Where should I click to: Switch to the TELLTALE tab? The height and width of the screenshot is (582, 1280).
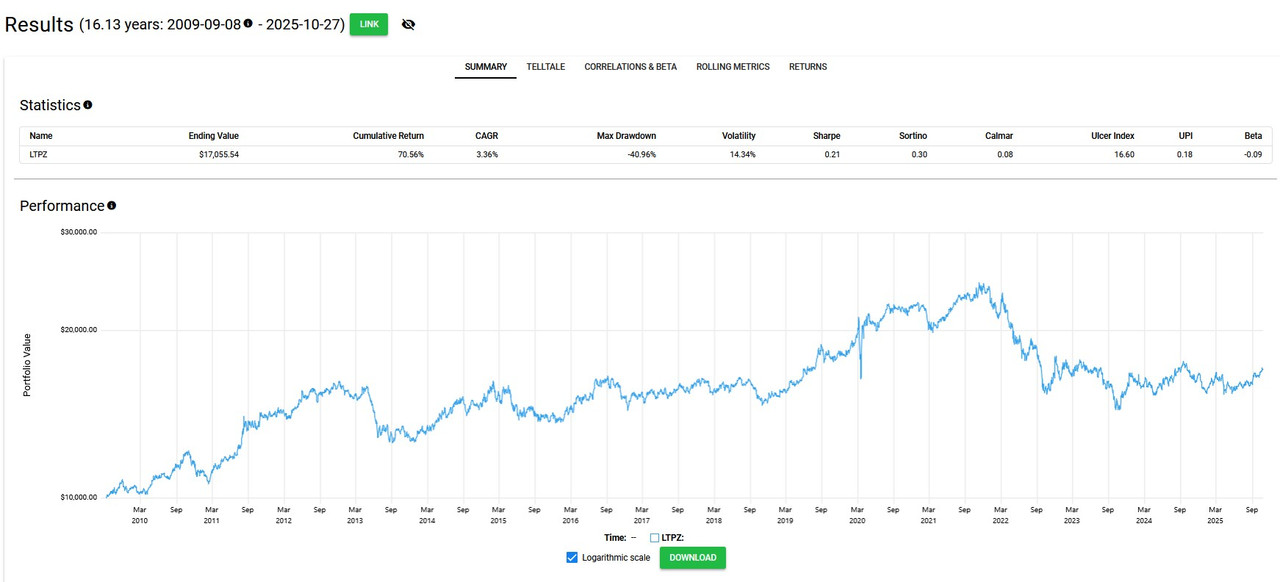[546, 67]
